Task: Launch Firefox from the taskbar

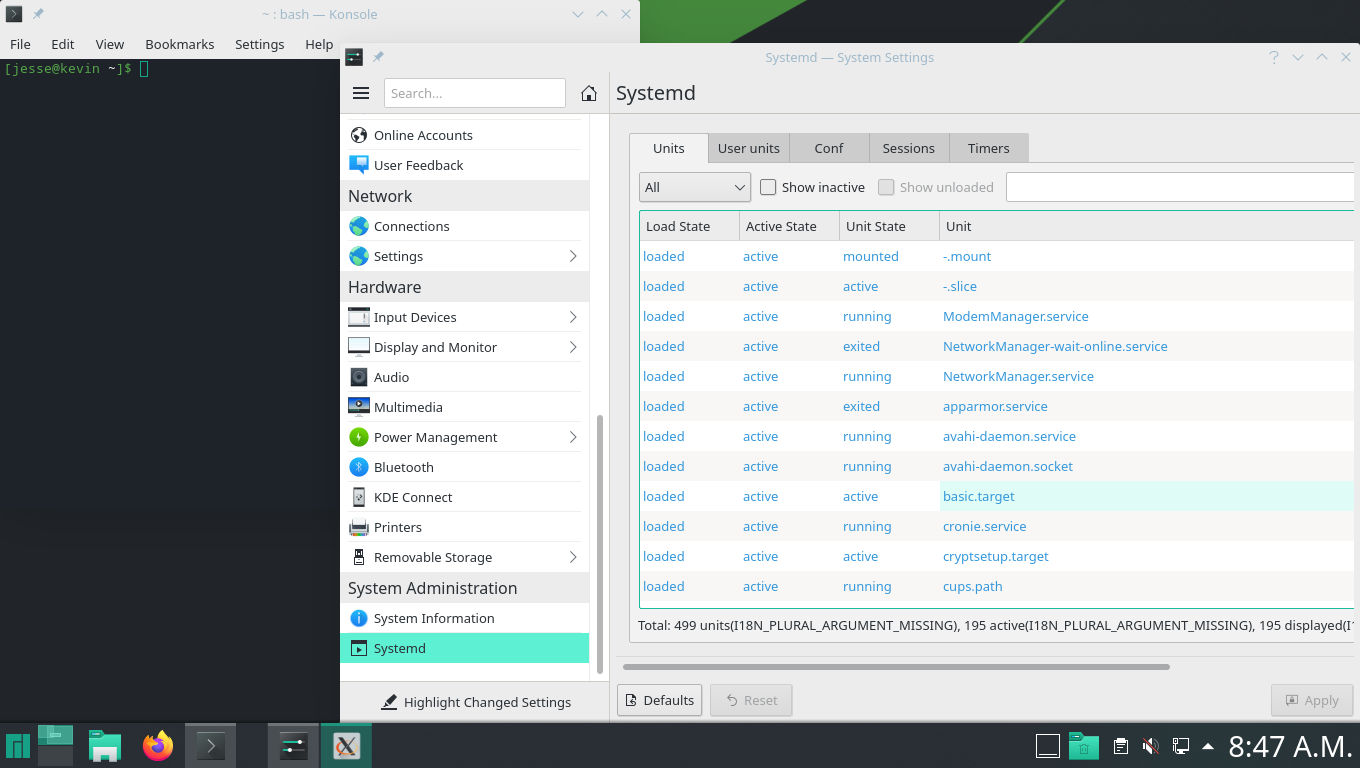Action: pos(158,745)
